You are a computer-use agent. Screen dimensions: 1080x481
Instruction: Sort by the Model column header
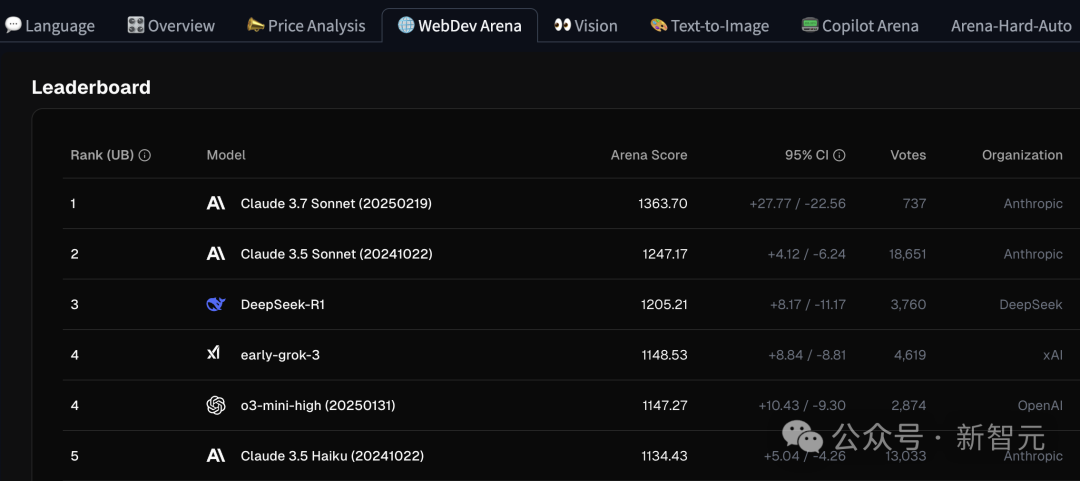[226, 156]
